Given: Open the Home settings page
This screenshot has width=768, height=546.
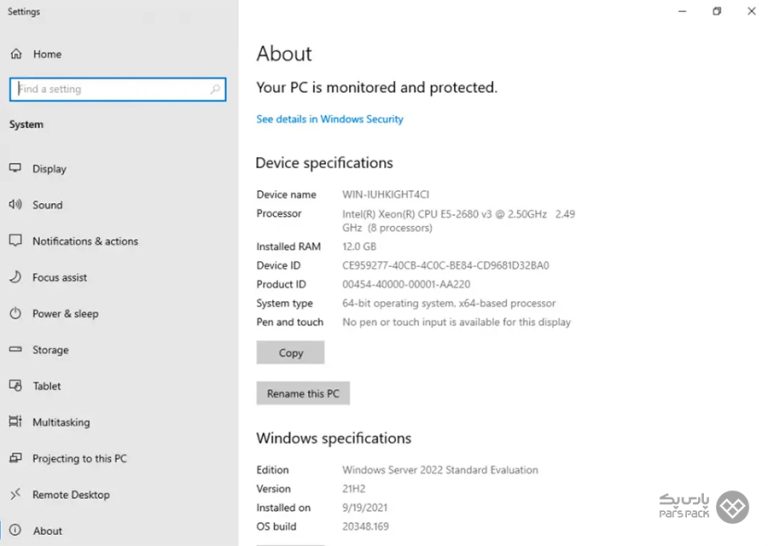Looking at the screenshot, I should click(48, 54).
